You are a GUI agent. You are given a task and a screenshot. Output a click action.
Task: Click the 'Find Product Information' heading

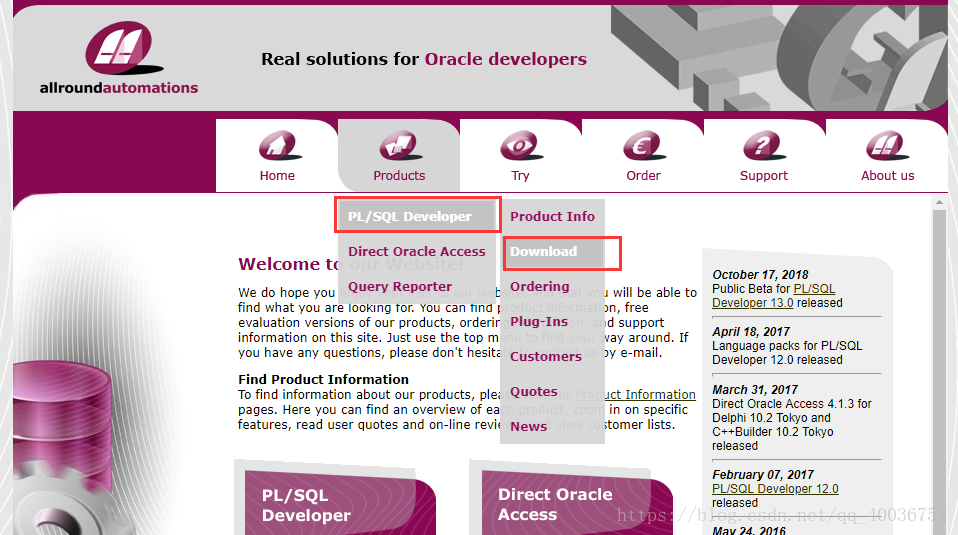[x=323, y=379]
